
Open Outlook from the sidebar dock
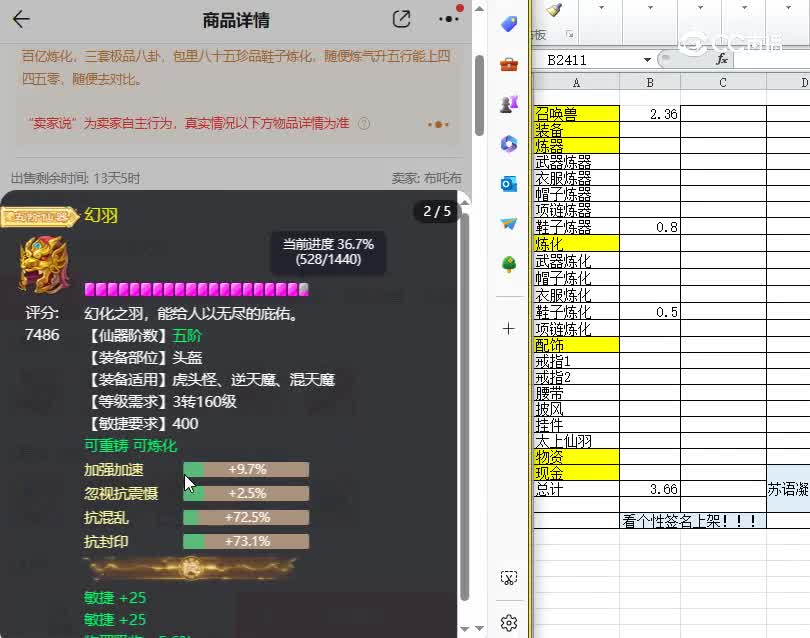[x=509, y=183]
